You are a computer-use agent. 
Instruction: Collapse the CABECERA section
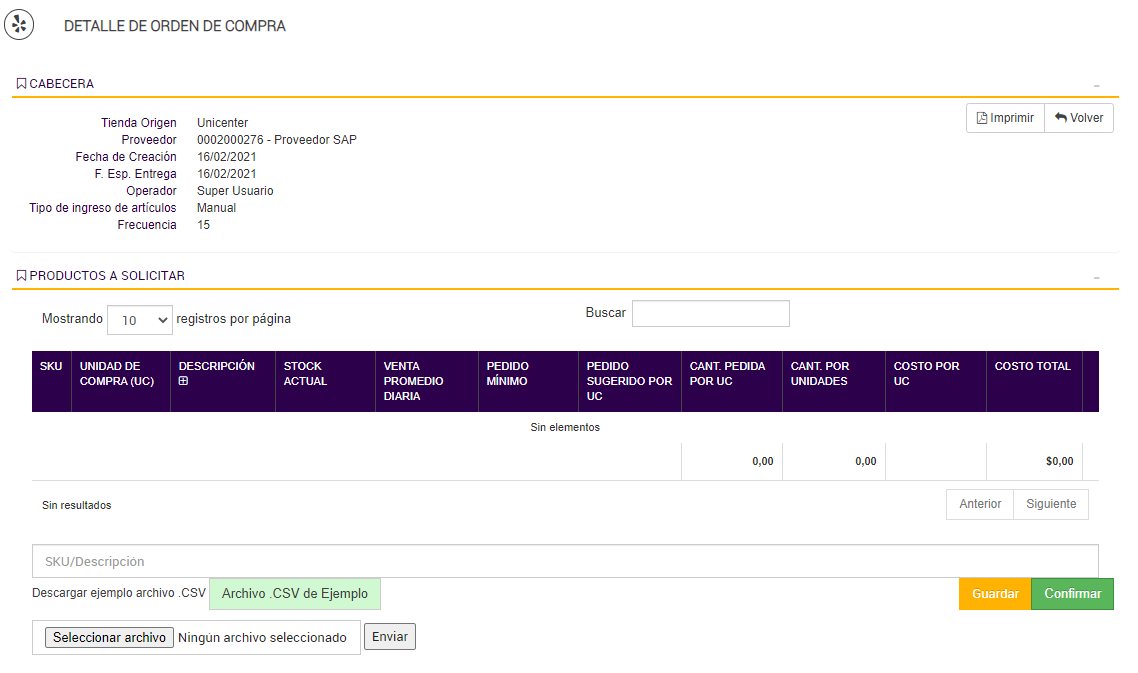tap(1097, 85)
